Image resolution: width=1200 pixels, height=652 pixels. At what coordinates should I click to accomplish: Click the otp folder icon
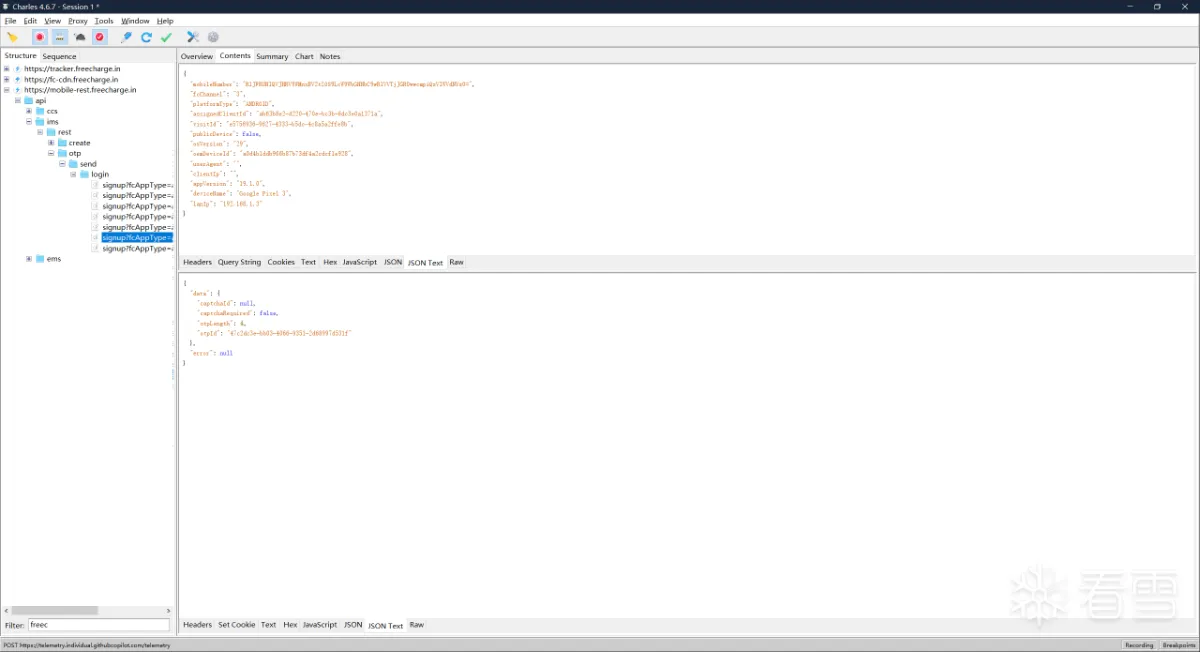pyautogui.click(x=62, y=153)
